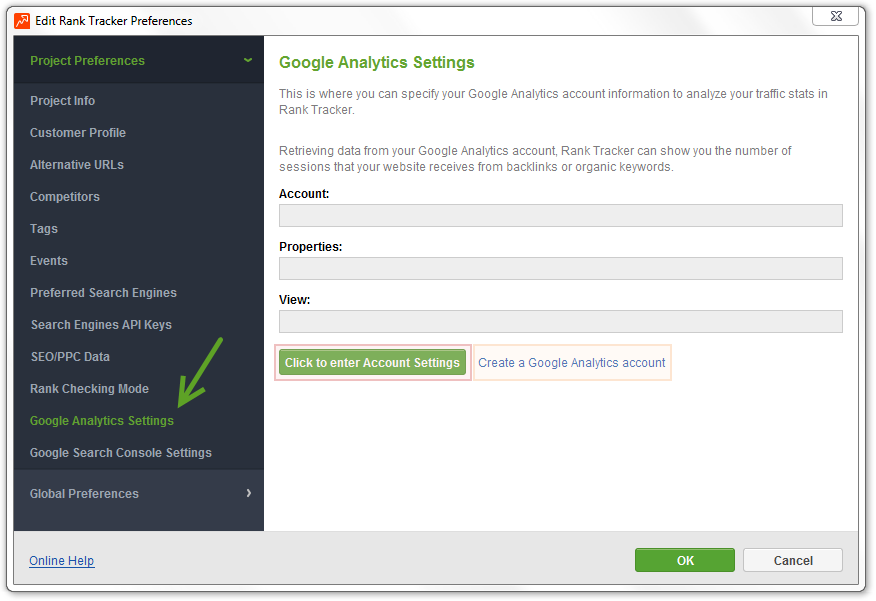Select Google Analytics Settings in sidebar
The width and height of the screenshot is (876, 601).
tap(102, 421)
